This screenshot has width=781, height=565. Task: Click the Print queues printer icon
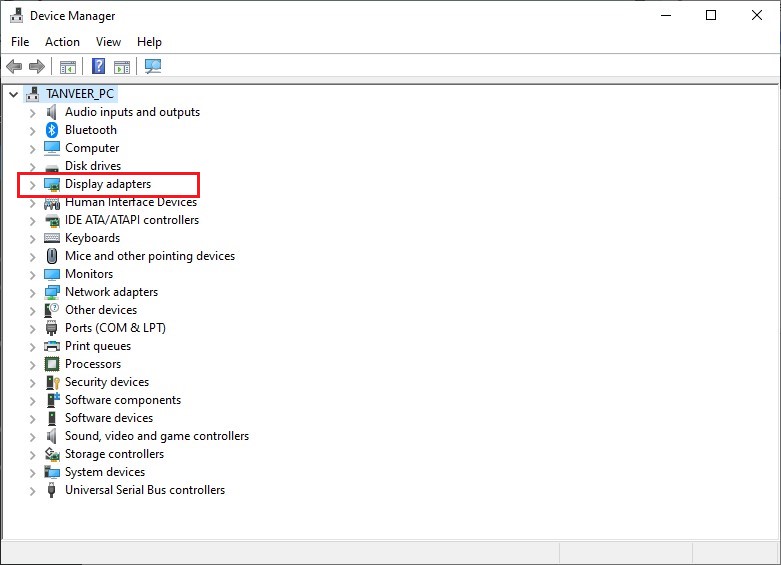52,346
